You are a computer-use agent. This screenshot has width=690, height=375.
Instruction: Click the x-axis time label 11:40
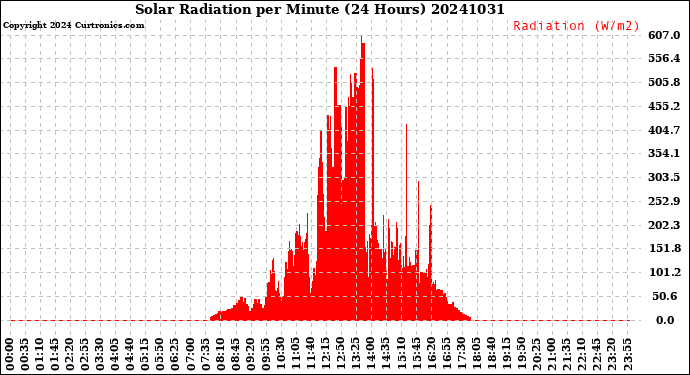point(311,355)
